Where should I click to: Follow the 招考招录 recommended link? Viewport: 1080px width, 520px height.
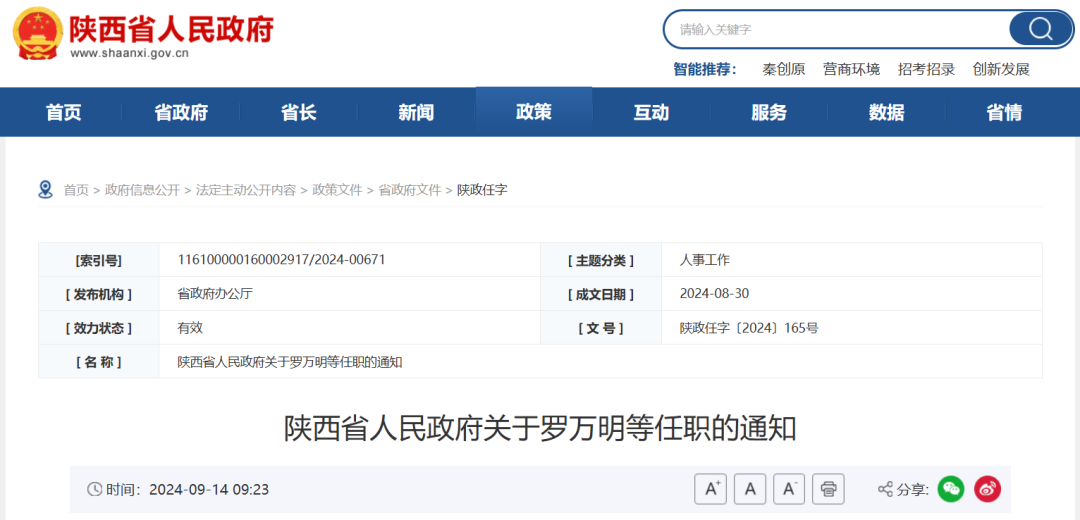coord(926,69)
